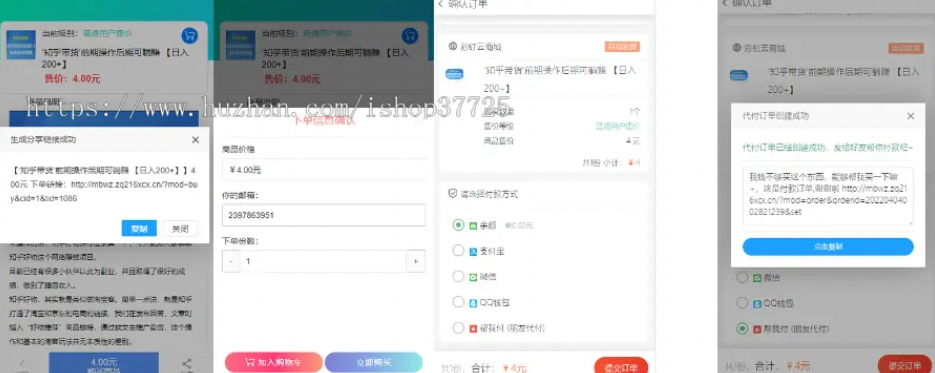This screenshot has height=373, width=935.
Task: Tap the 微信 logo icon on third screen
Action: [473, 277]
